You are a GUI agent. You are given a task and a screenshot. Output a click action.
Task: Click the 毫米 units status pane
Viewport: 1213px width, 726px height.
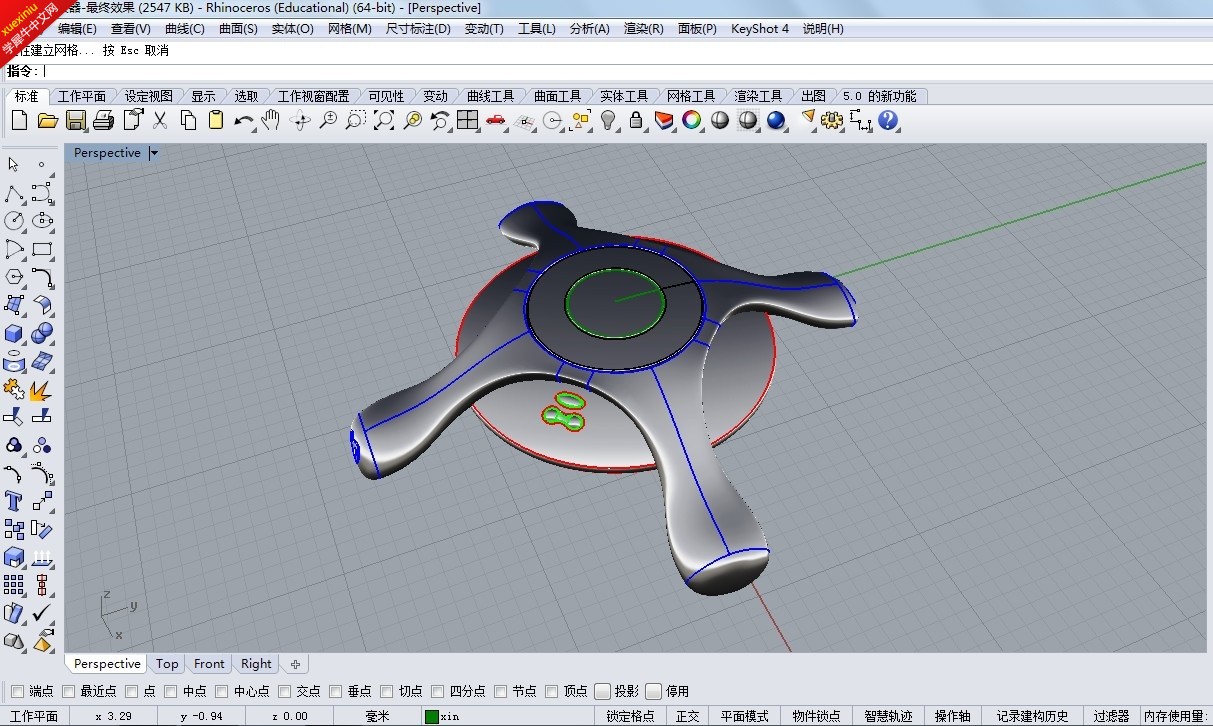[377, 716]
